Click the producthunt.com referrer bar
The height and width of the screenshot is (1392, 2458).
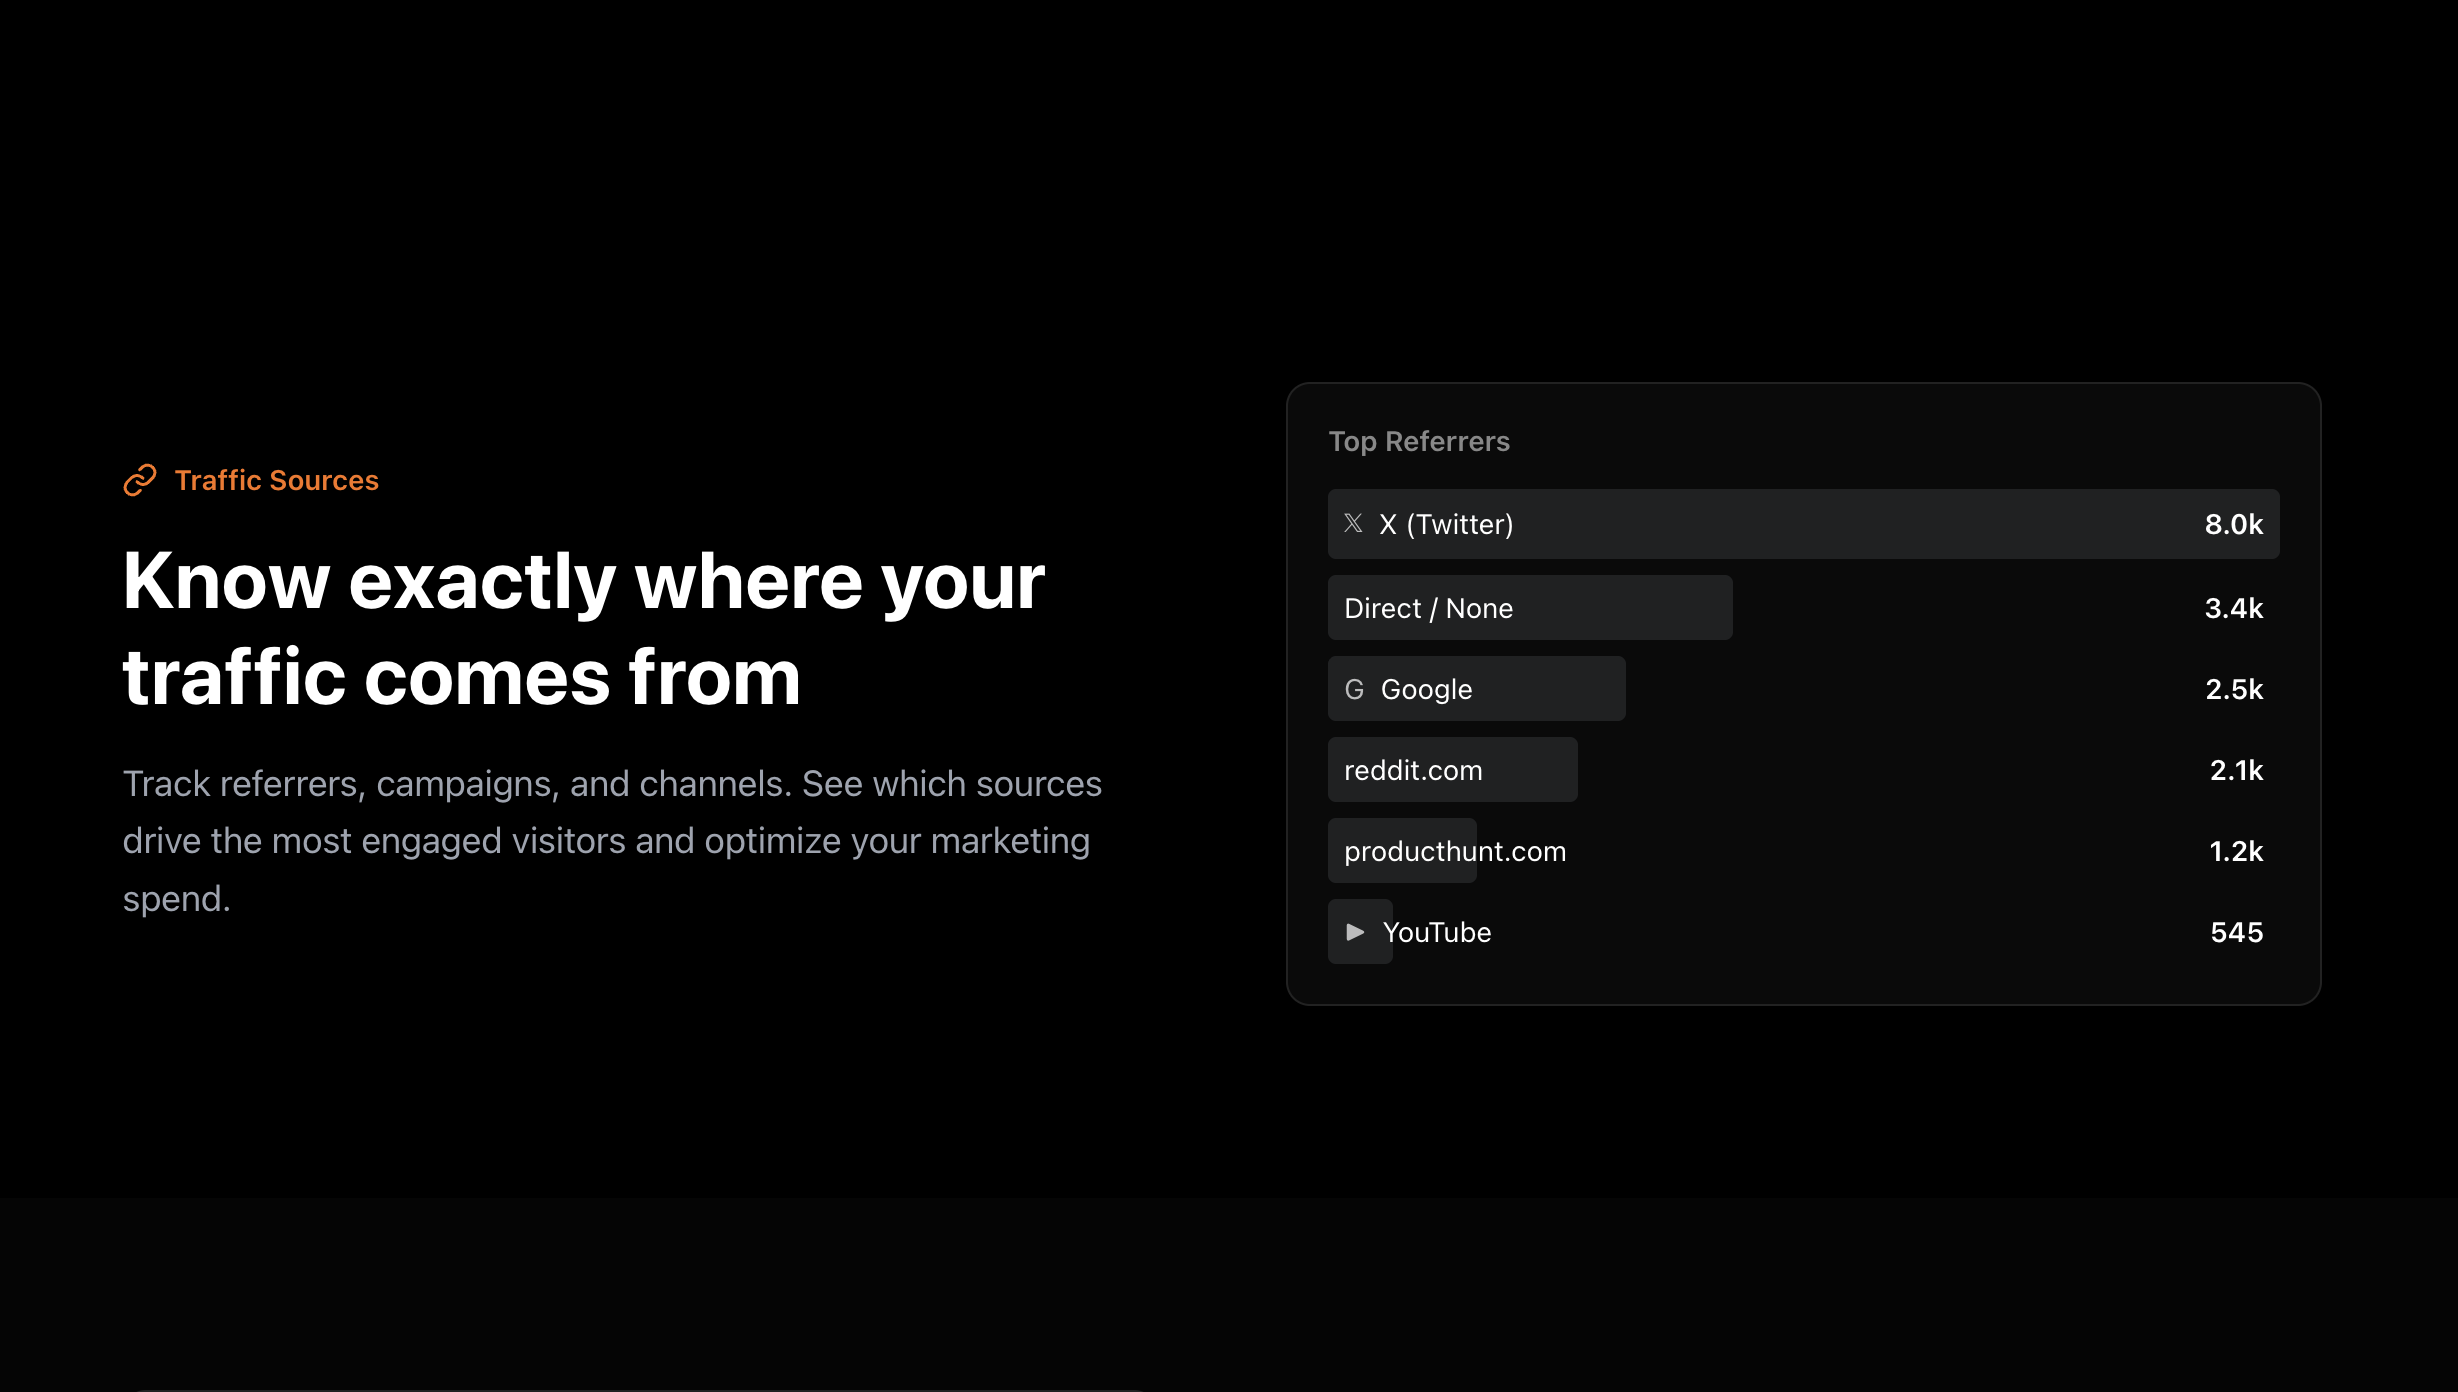(x=1400, y=850)
